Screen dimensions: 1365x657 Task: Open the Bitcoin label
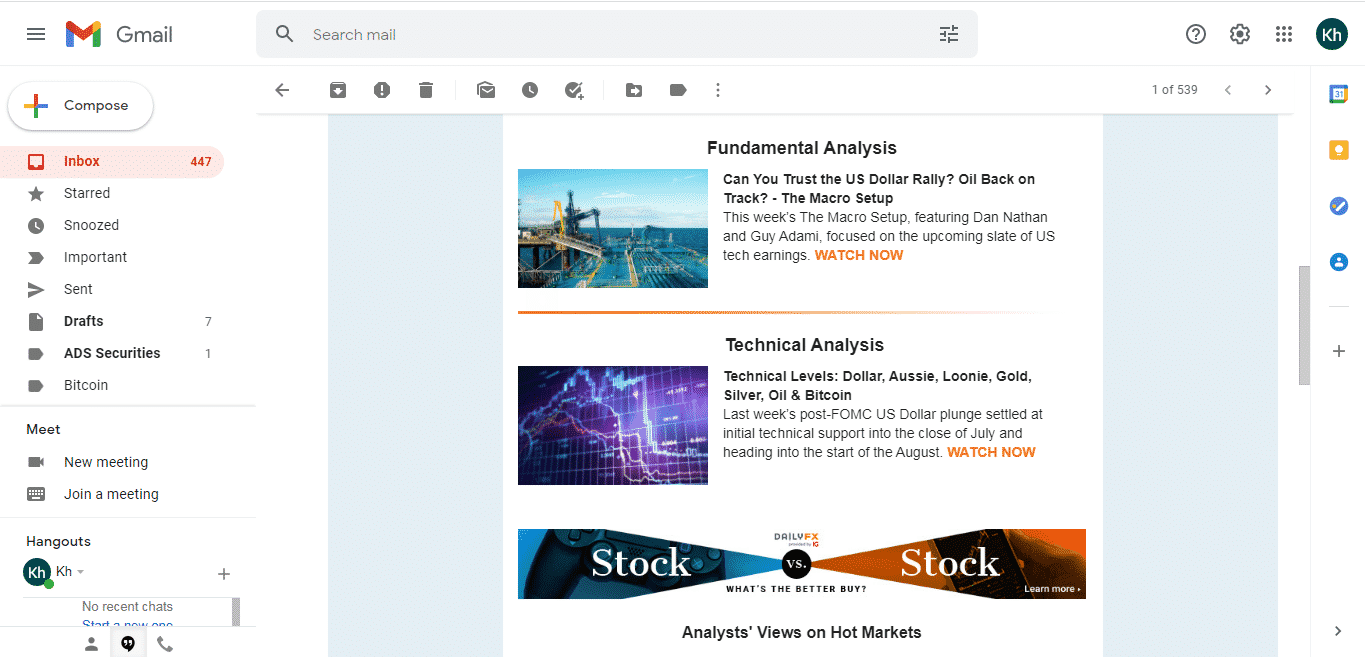[x=112, y=385]
